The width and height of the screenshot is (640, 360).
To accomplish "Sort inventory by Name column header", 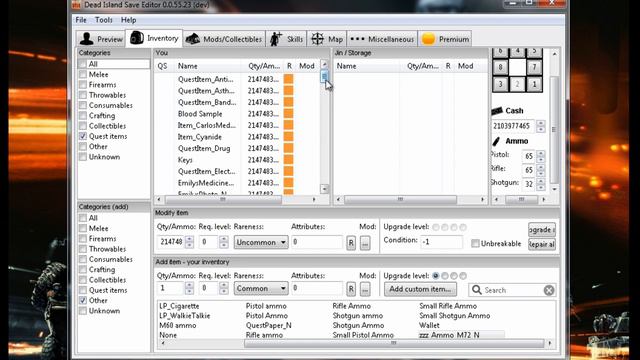I will [187, 66].
